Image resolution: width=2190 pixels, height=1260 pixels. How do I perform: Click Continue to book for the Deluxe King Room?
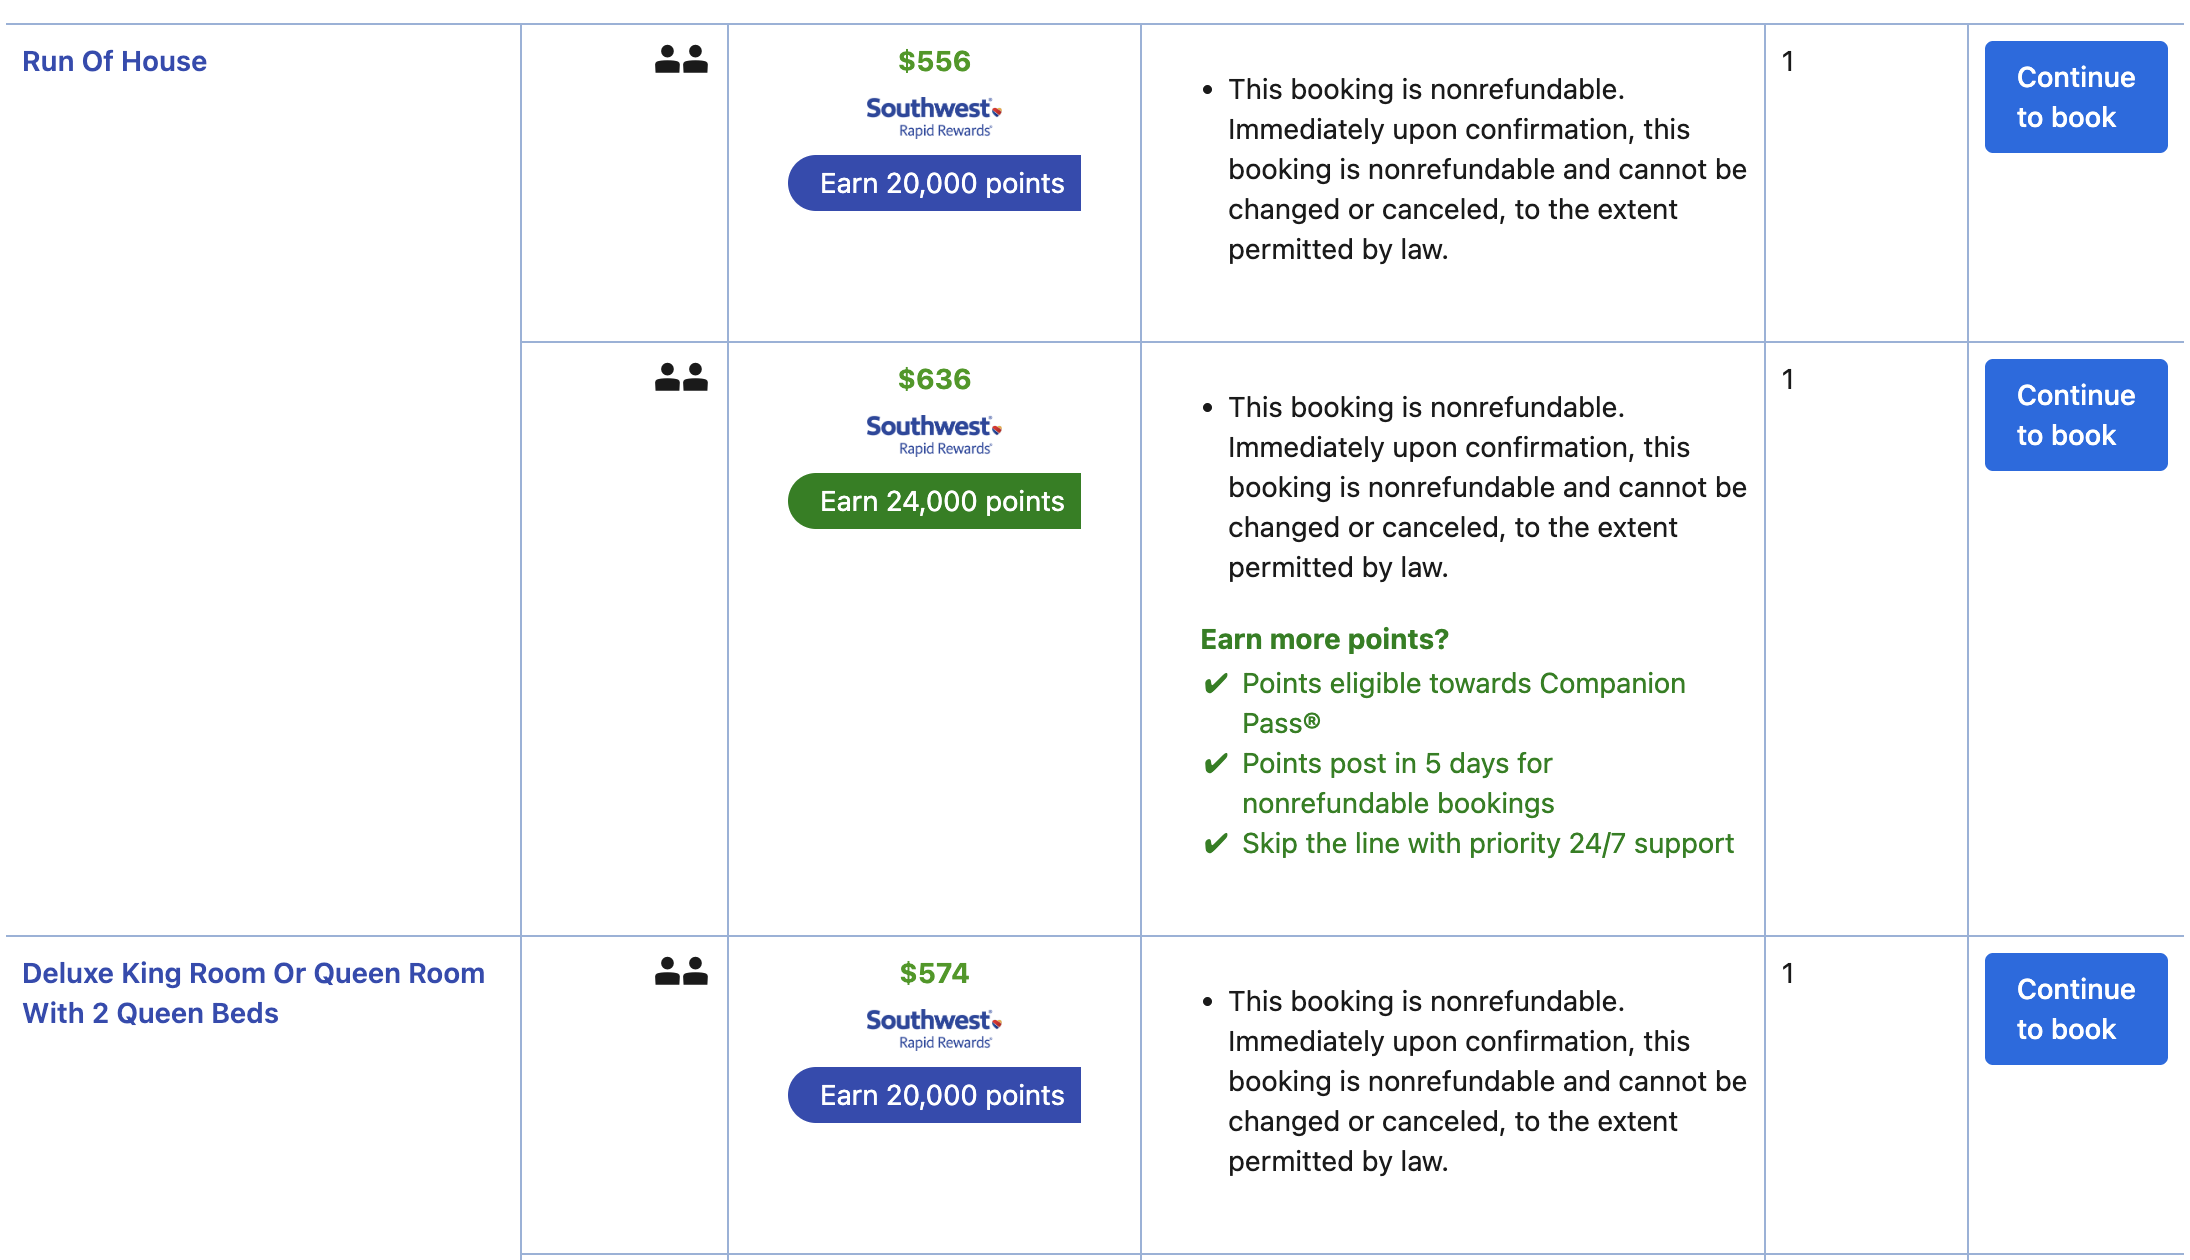coord(2075,1008)
